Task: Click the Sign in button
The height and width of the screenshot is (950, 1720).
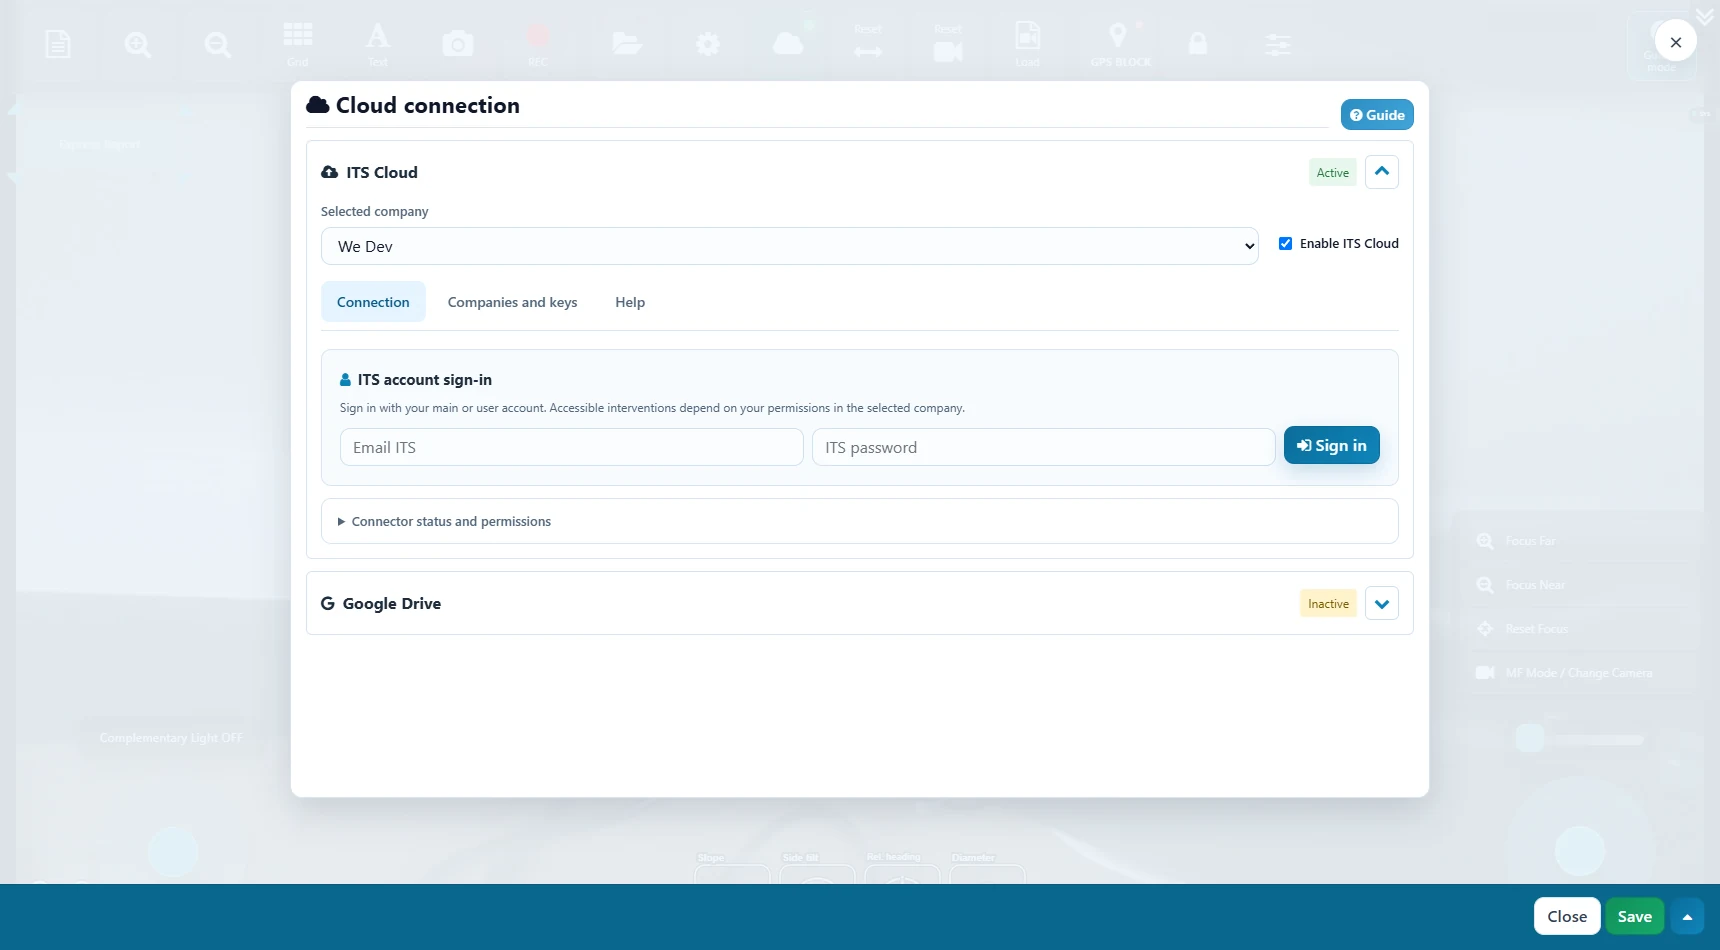Action: coord(1332,445)
